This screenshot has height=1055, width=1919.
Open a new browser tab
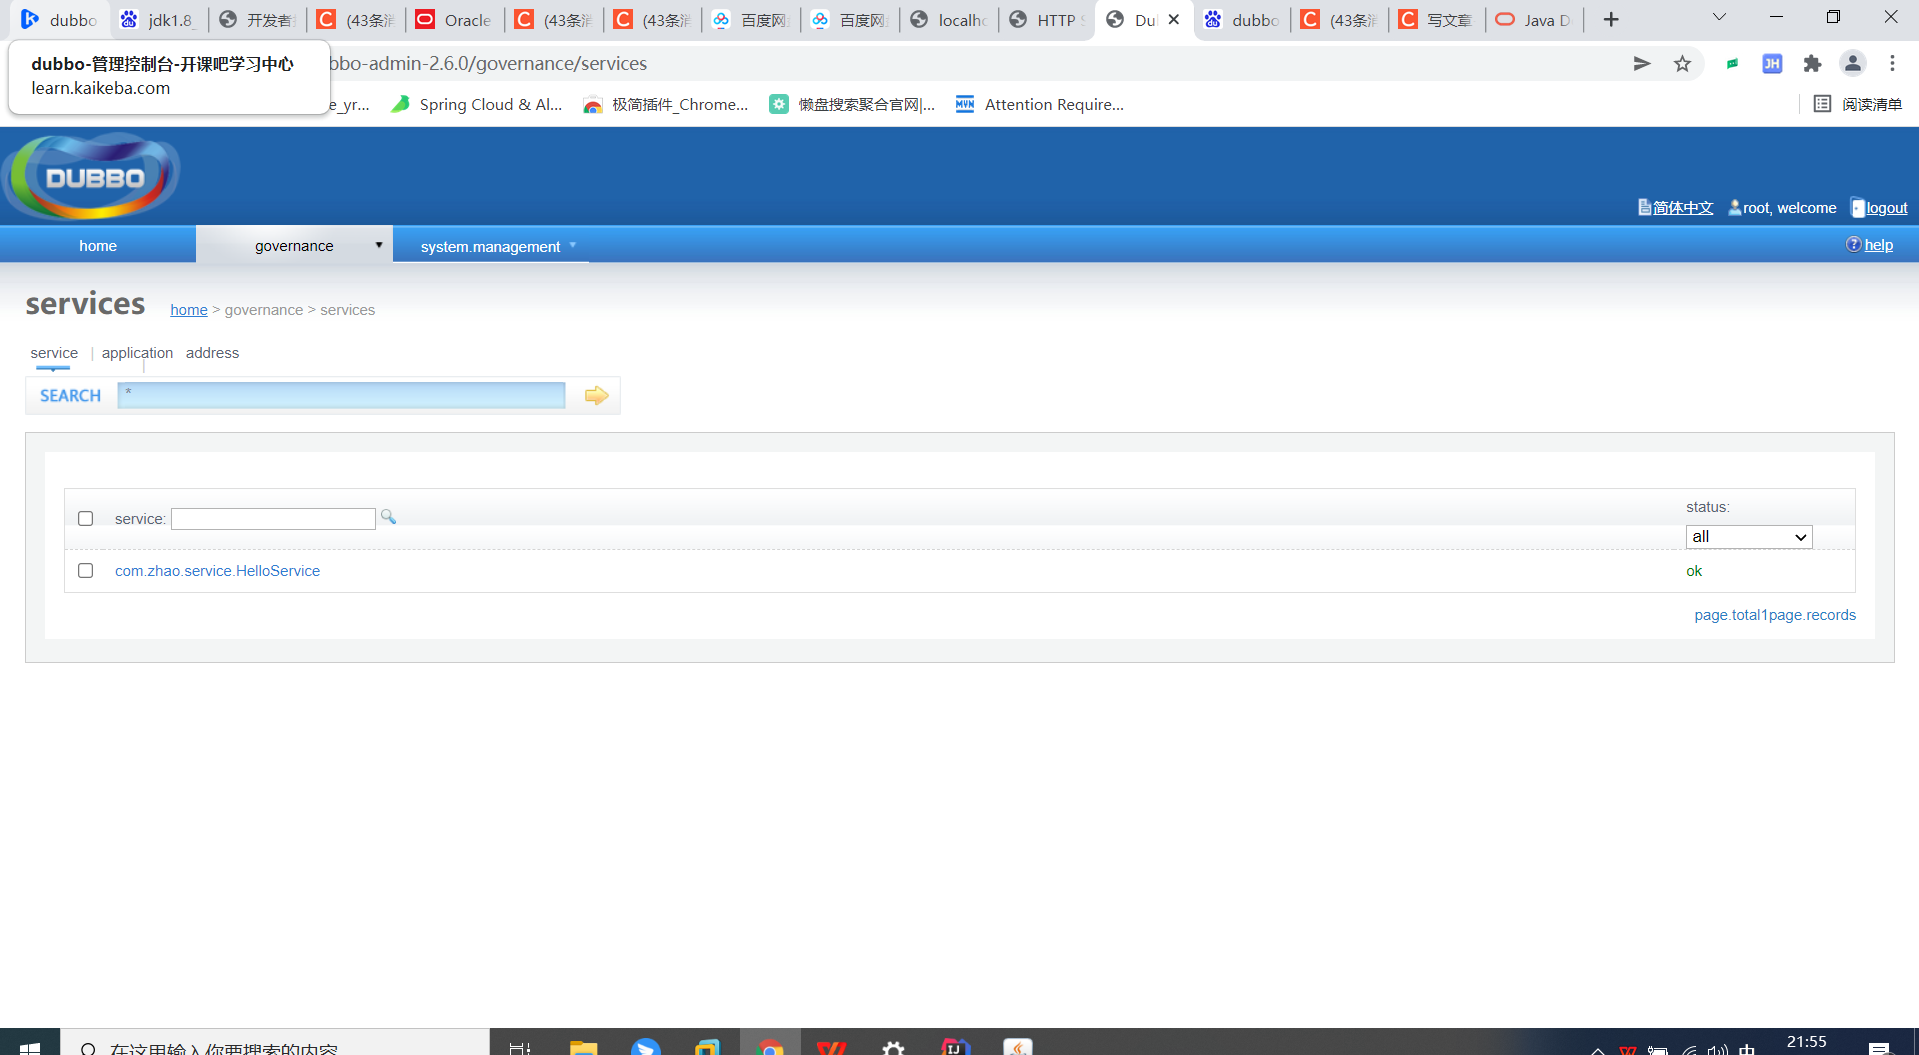coord(1610,19)
